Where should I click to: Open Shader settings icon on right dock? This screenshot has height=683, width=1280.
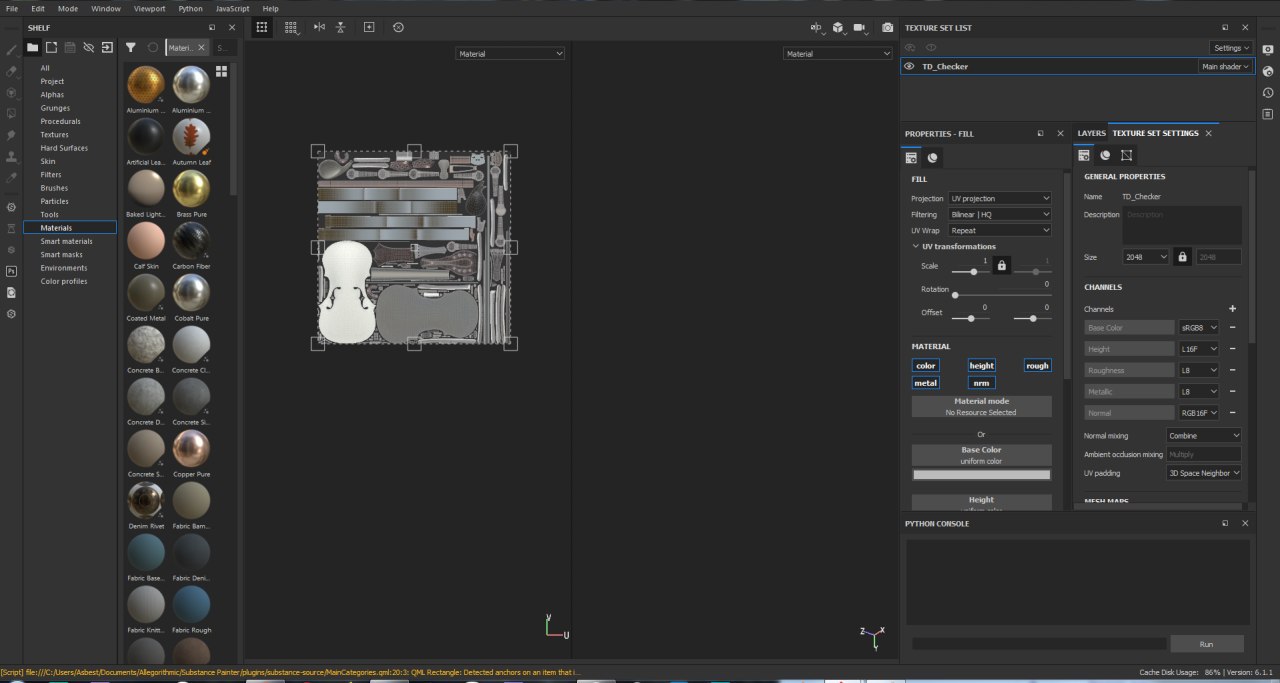pyautogui.click(x=1268, y=71)
